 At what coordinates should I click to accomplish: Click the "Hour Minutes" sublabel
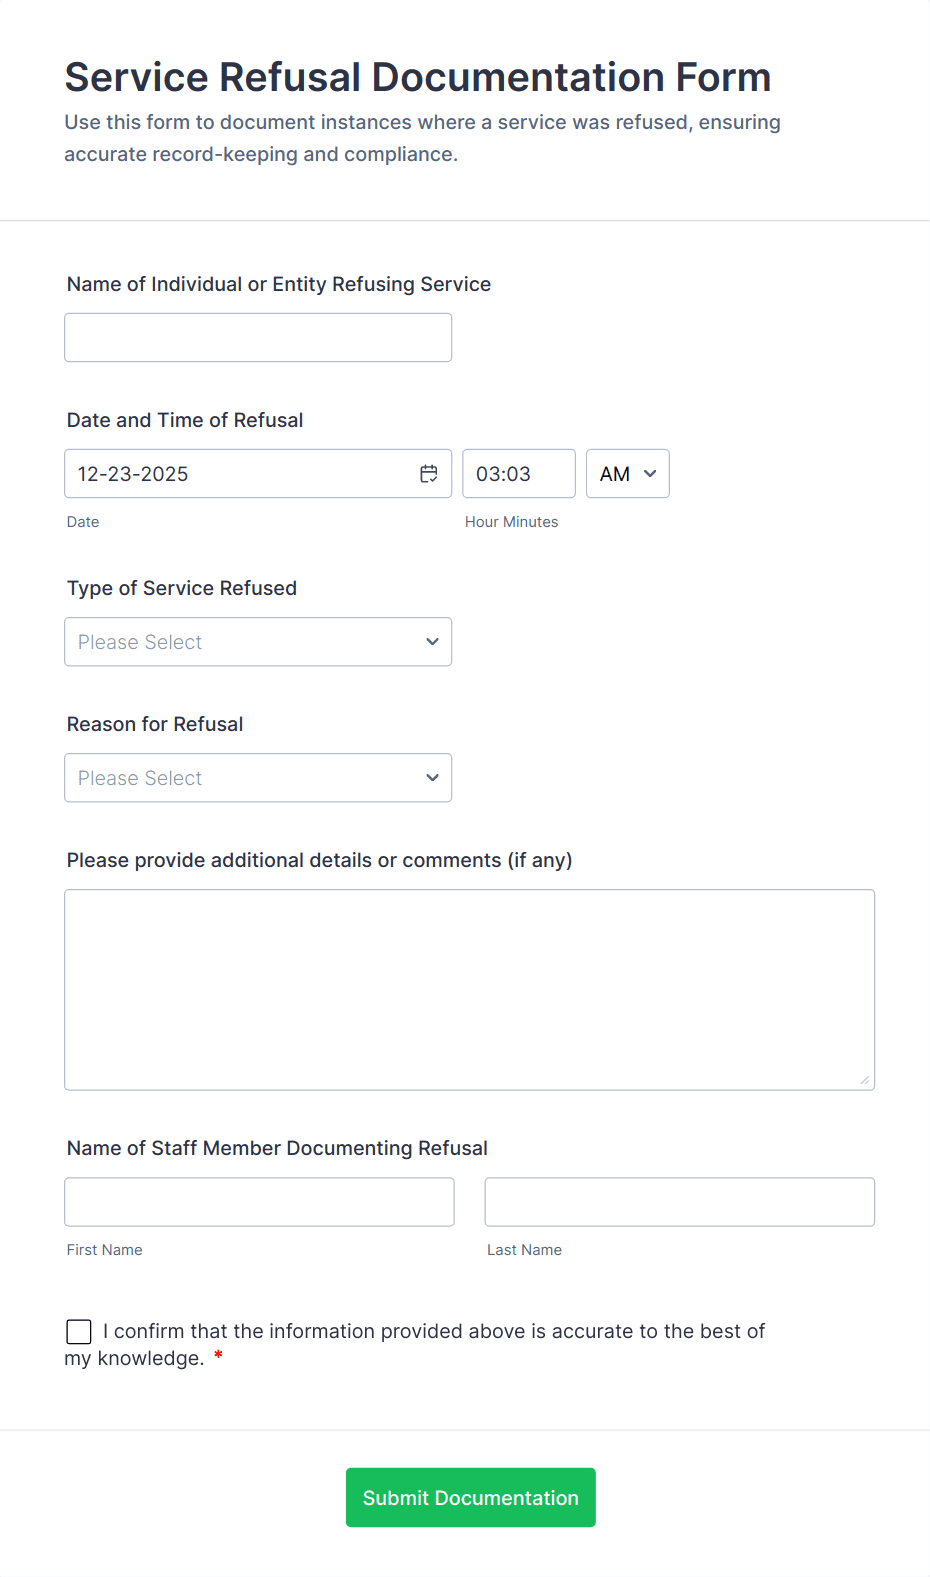point(511,522)
